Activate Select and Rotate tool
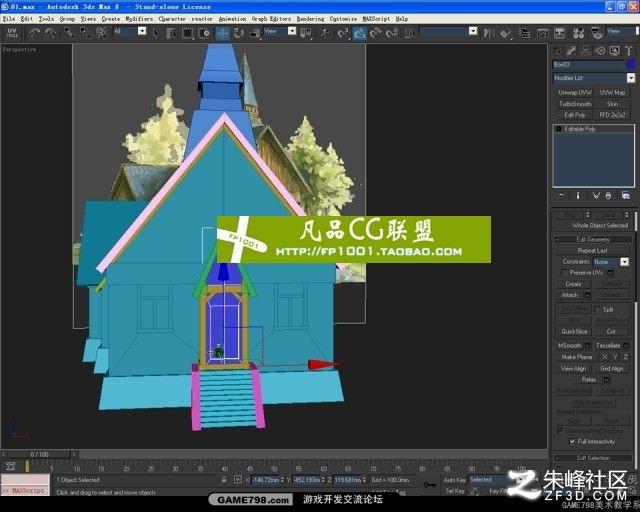 coord(238,33)
